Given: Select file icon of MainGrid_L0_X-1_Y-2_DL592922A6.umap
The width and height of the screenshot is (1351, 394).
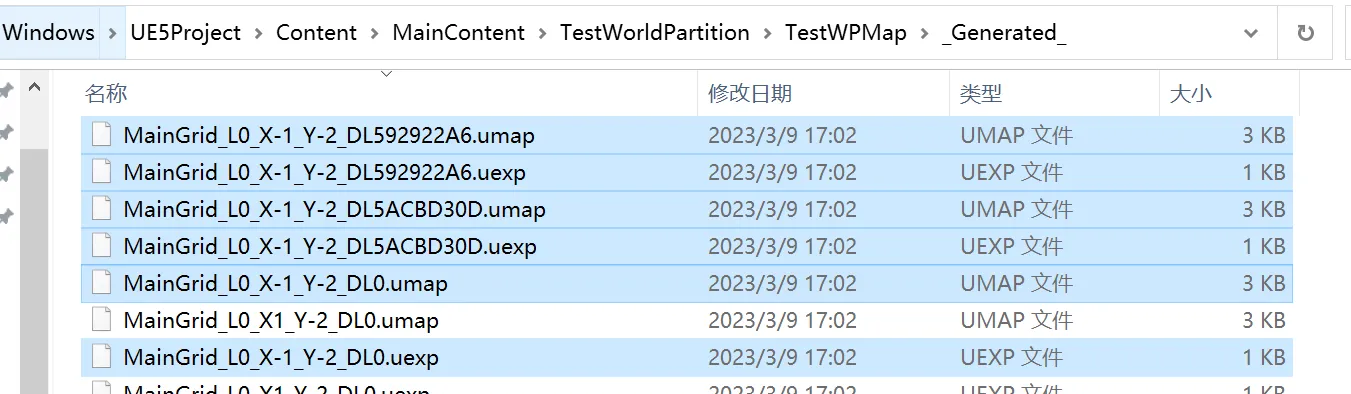Looking at the screenshot, I should point(101,135).
